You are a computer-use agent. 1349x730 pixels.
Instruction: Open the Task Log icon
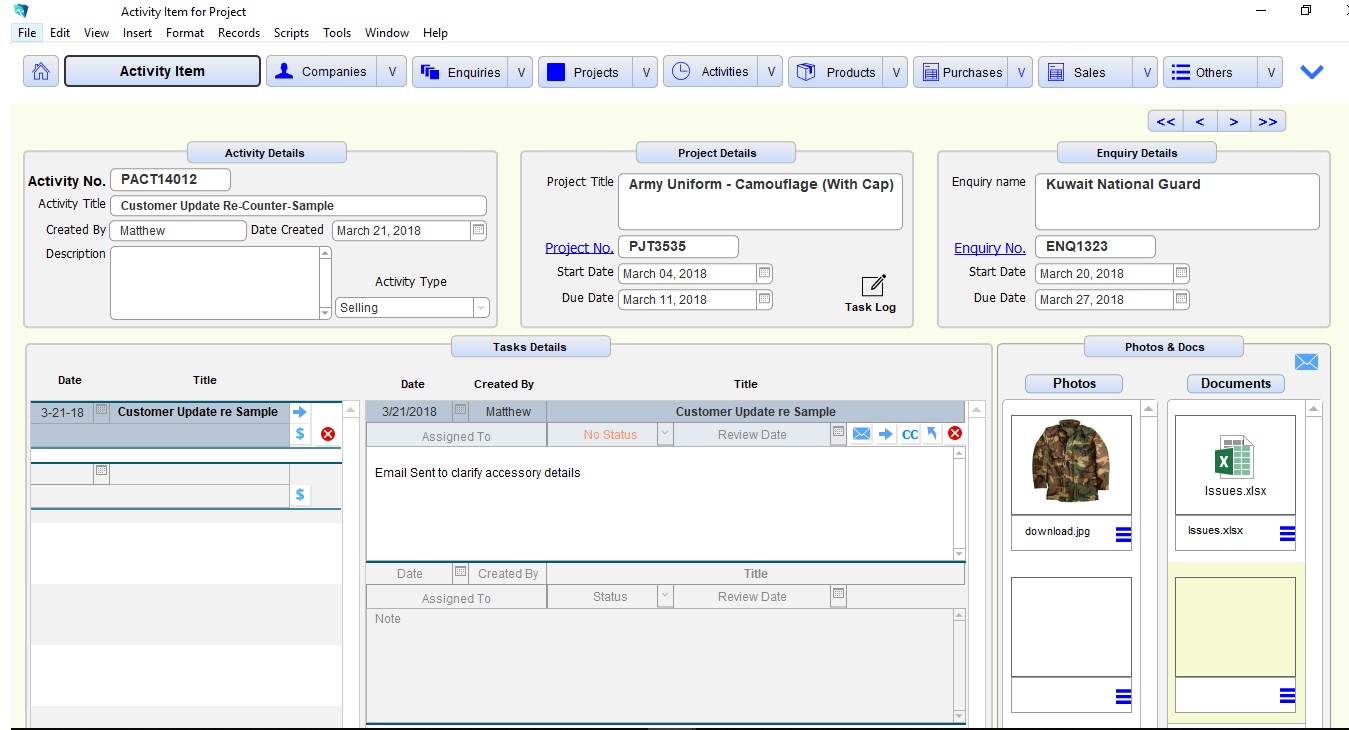872,286
